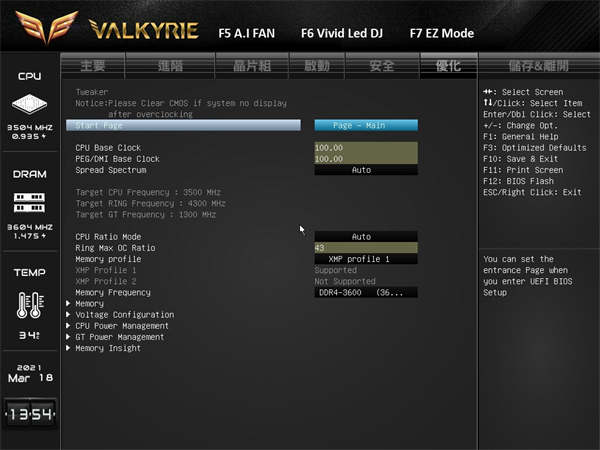This screenshot has width=600, height=450.
Task: Click the 3604 MHZ DRAM speed reading
Action: point(30,227)
